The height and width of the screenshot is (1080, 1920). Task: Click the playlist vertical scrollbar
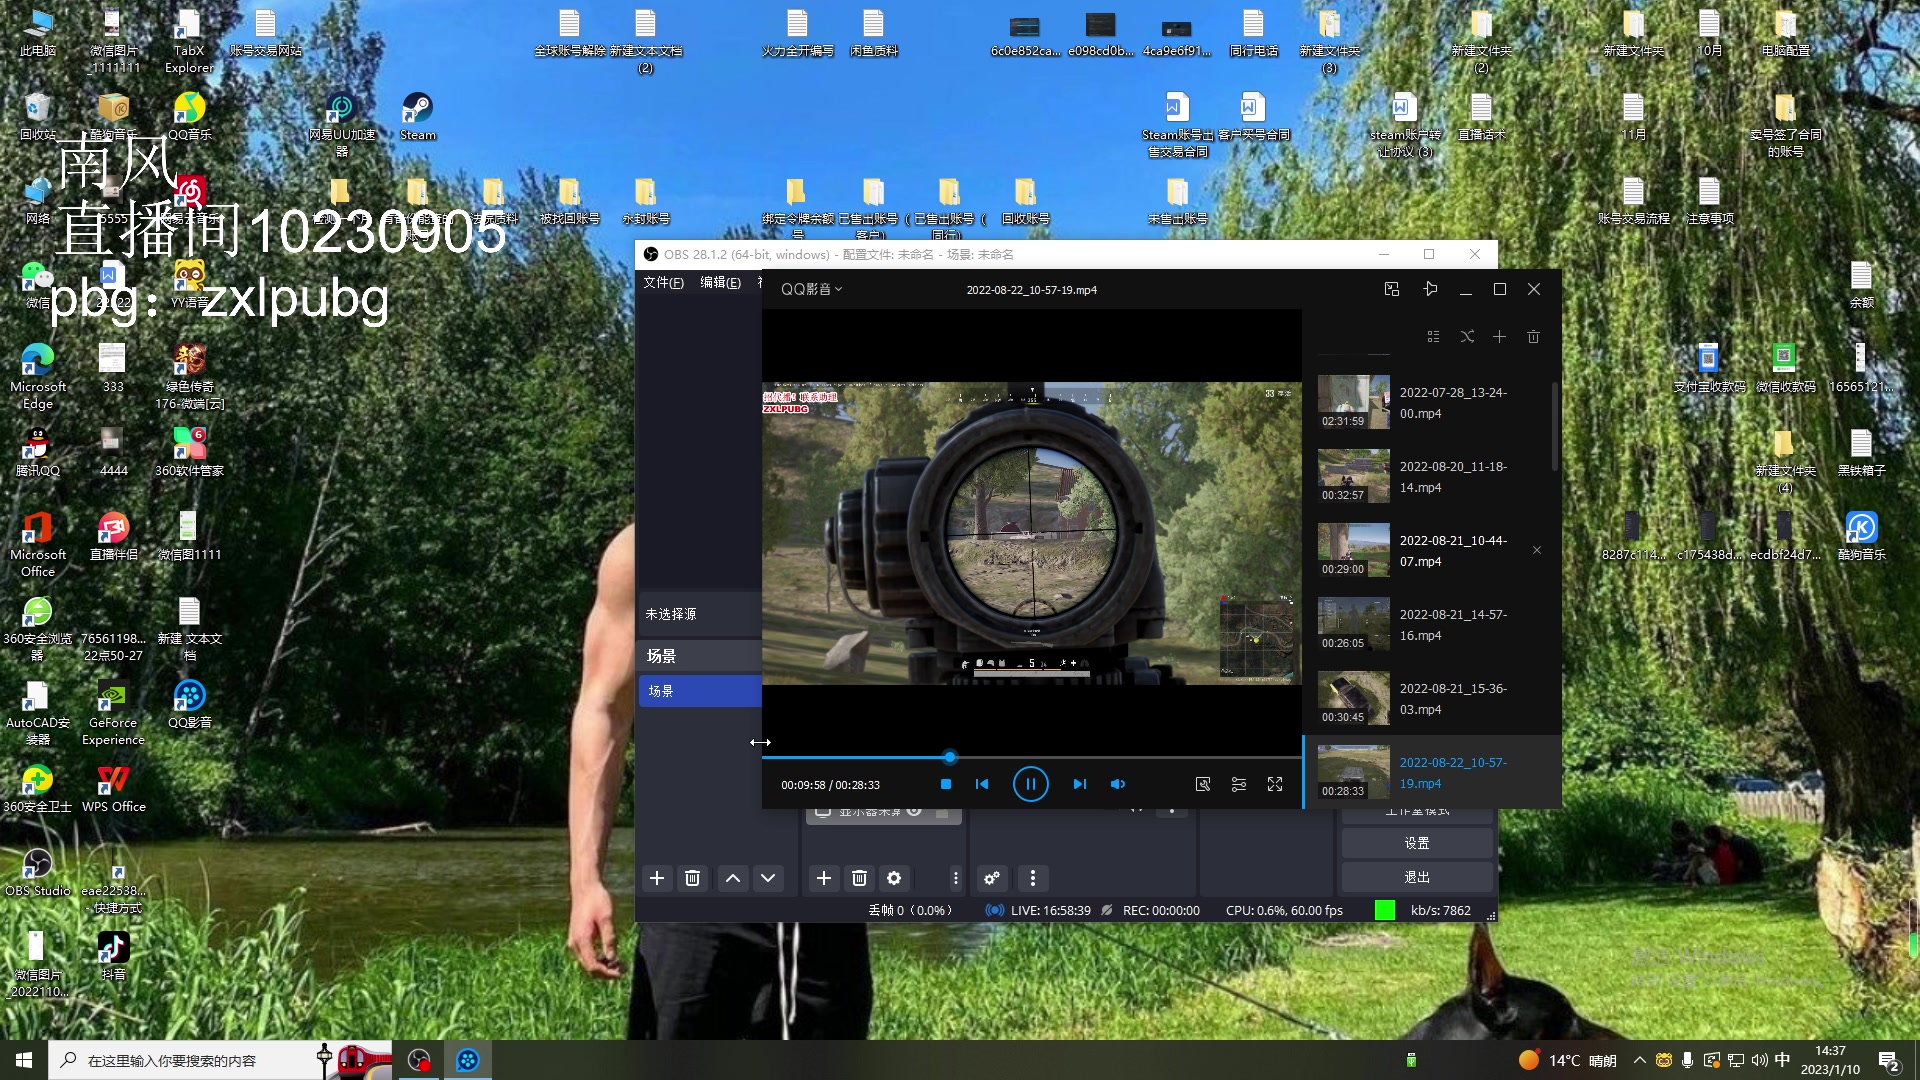tap(1555, 427)
